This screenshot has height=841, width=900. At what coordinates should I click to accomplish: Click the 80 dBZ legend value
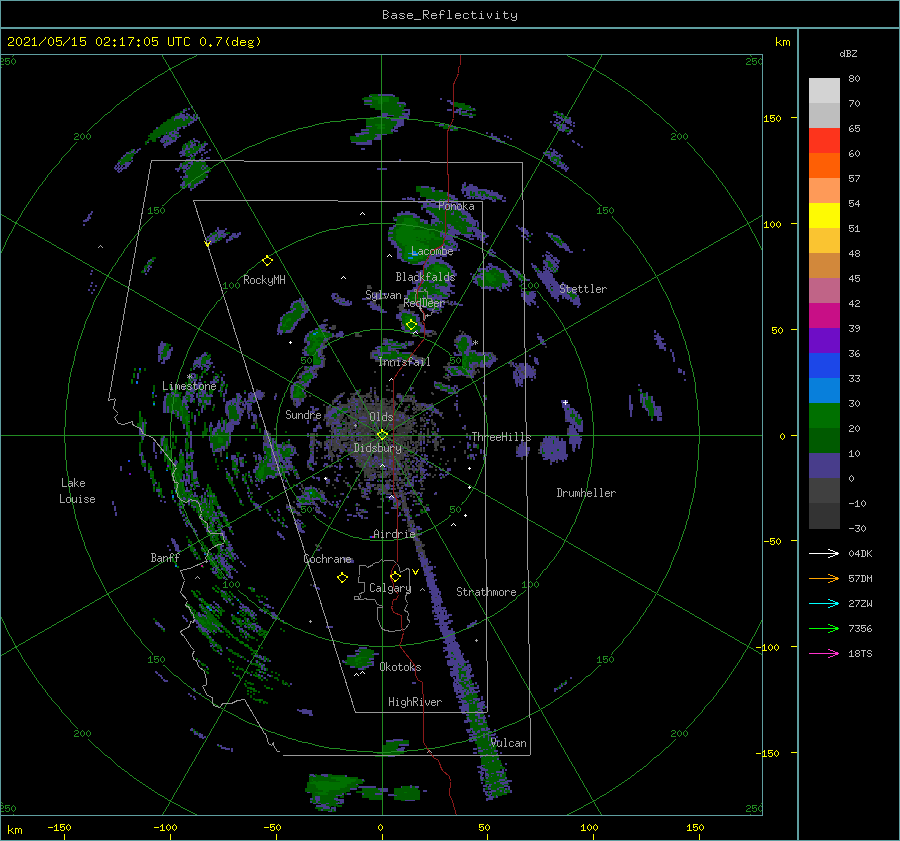click(854, 79)
